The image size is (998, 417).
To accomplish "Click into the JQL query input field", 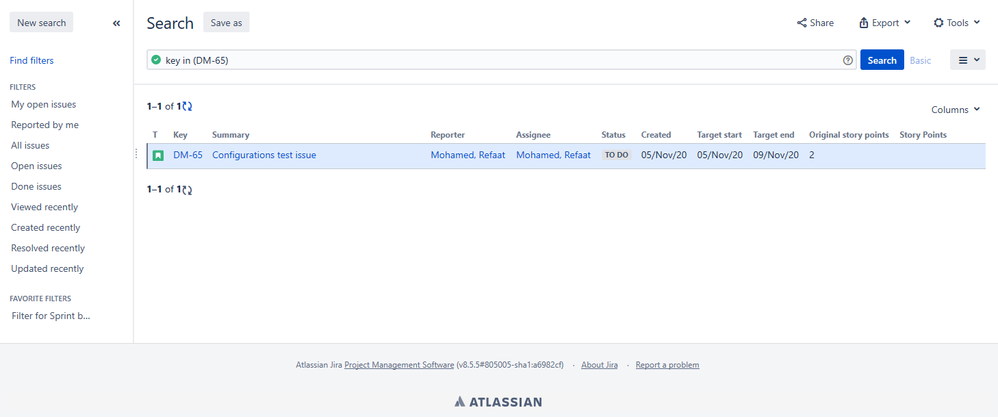I will point(501,60).
